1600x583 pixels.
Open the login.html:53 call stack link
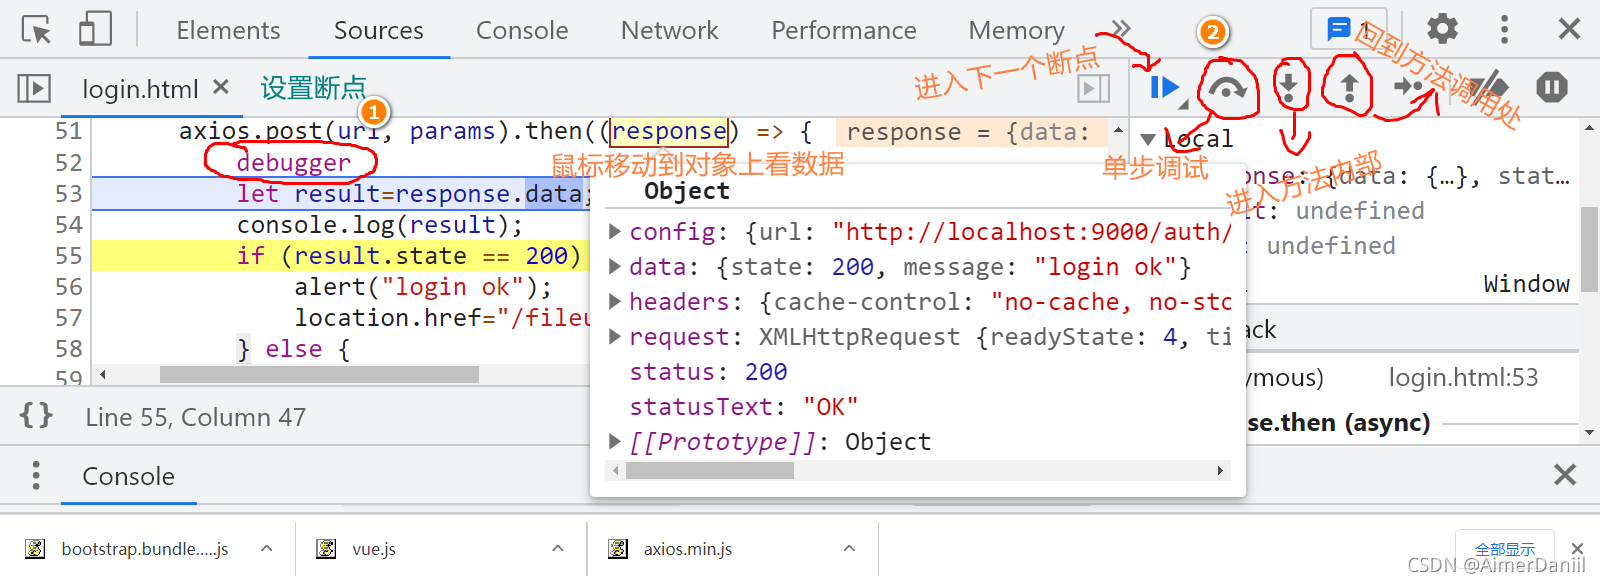(1463, 378)
